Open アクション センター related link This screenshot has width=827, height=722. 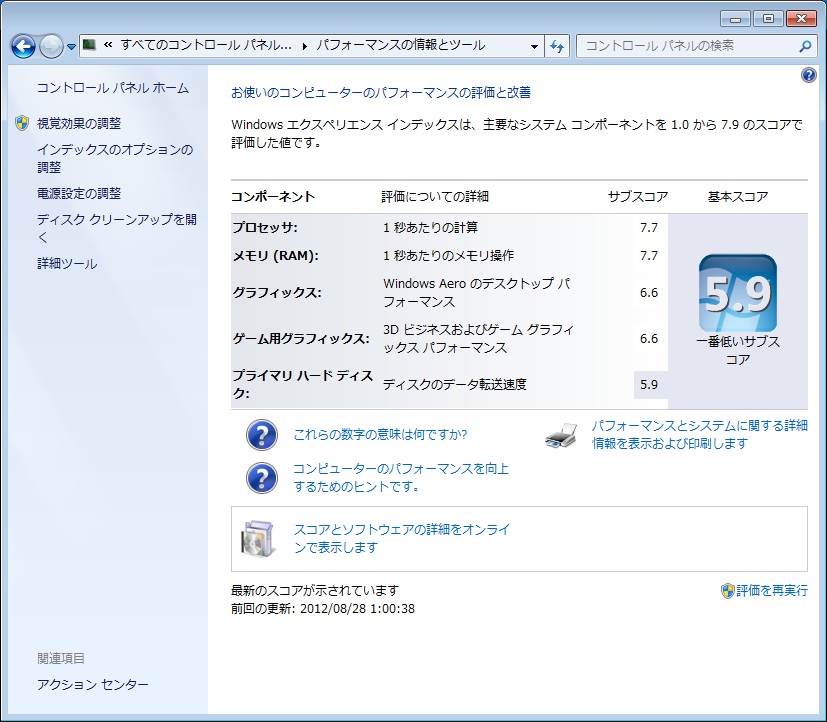(92, 684)
